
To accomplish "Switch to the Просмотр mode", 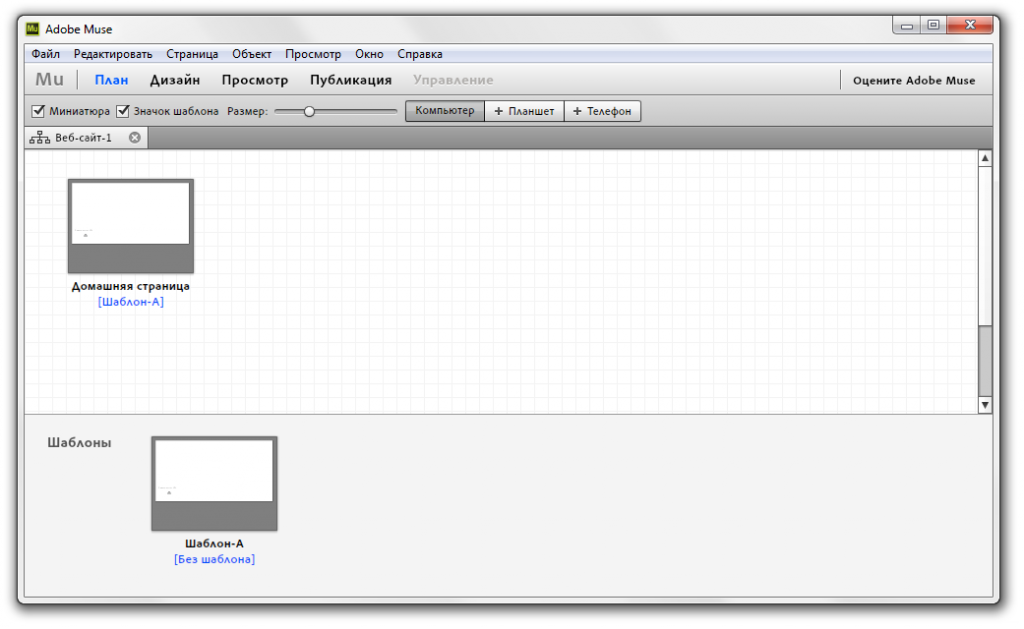I will pyautogui.click(x=254, y=80).
